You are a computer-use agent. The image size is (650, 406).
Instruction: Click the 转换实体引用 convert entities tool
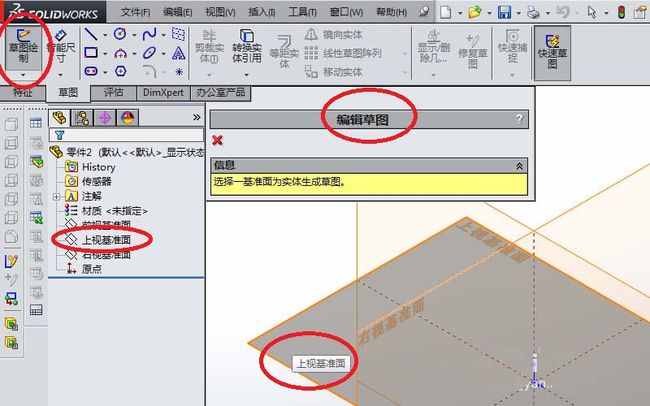point(247,47)
